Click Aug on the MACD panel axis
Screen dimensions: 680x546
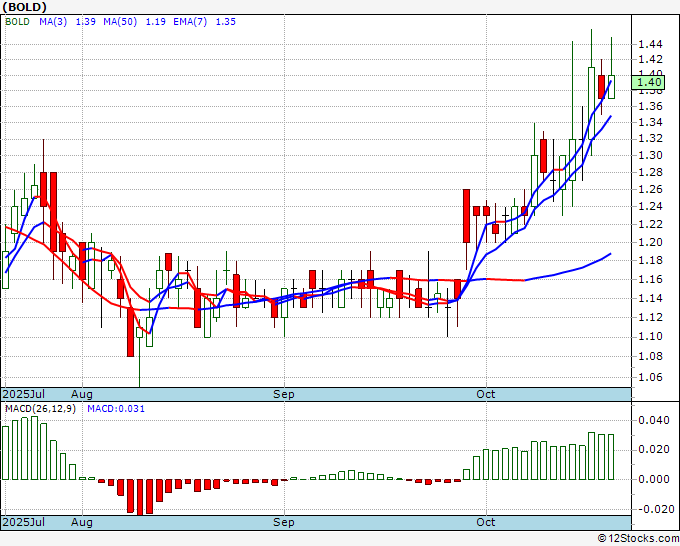(x=82, y=522)
